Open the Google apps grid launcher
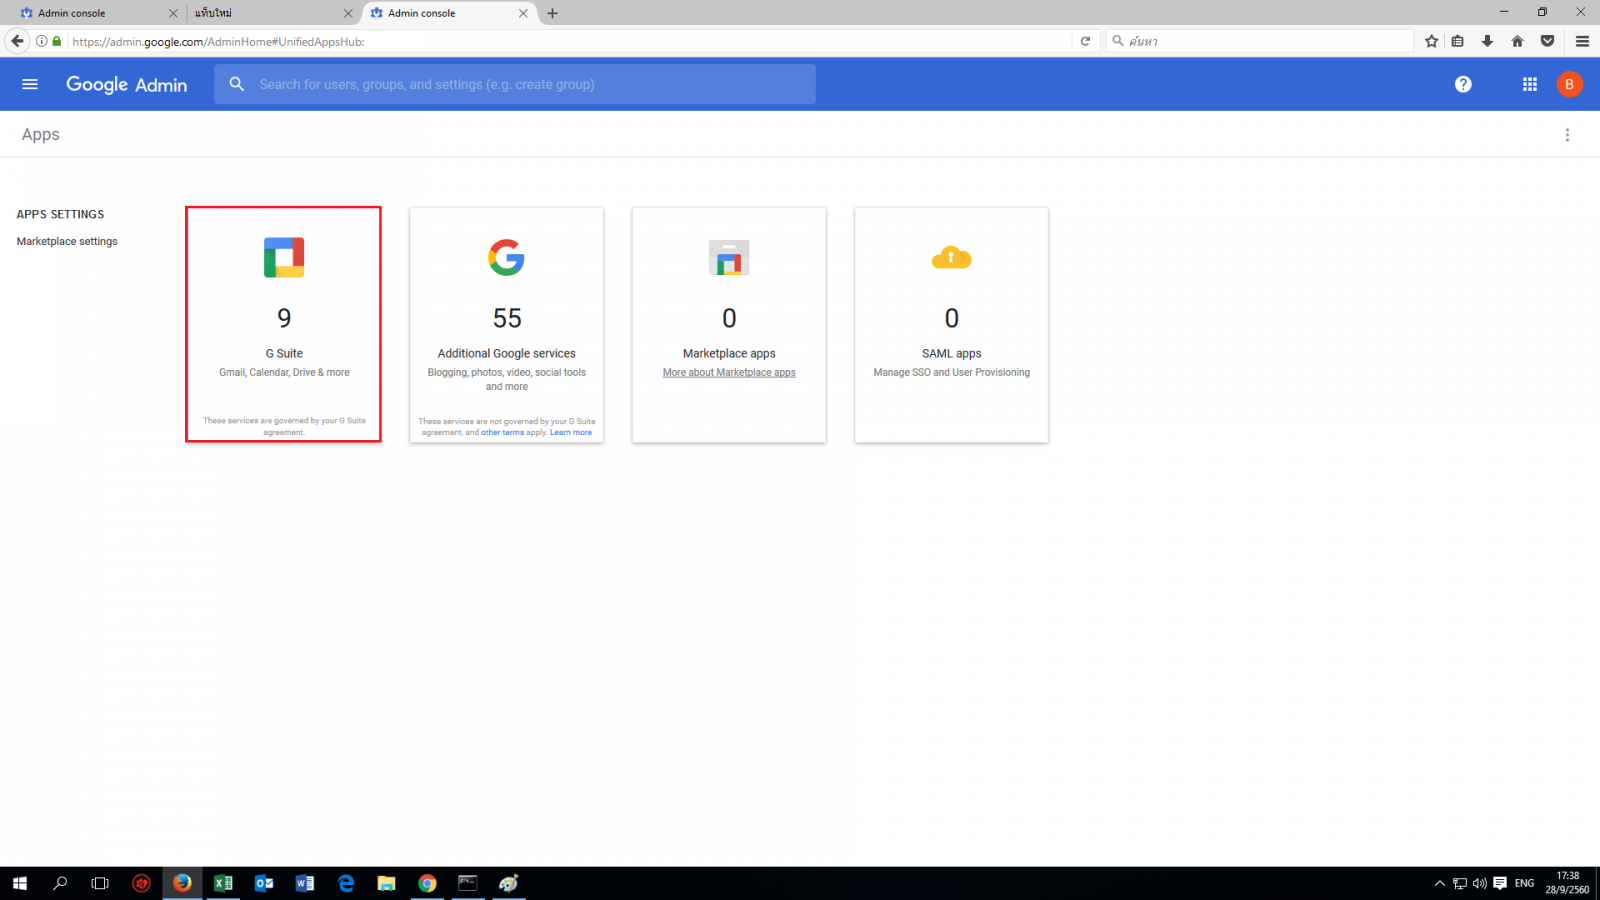The image size is (1600, 900). point(1530,84)
